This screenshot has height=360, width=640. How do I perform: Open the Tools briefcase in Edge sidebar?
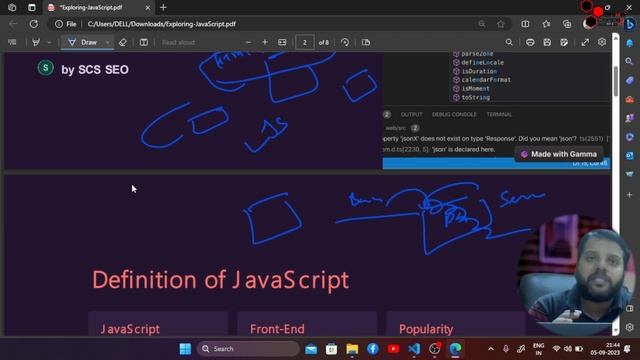point(630,99)
